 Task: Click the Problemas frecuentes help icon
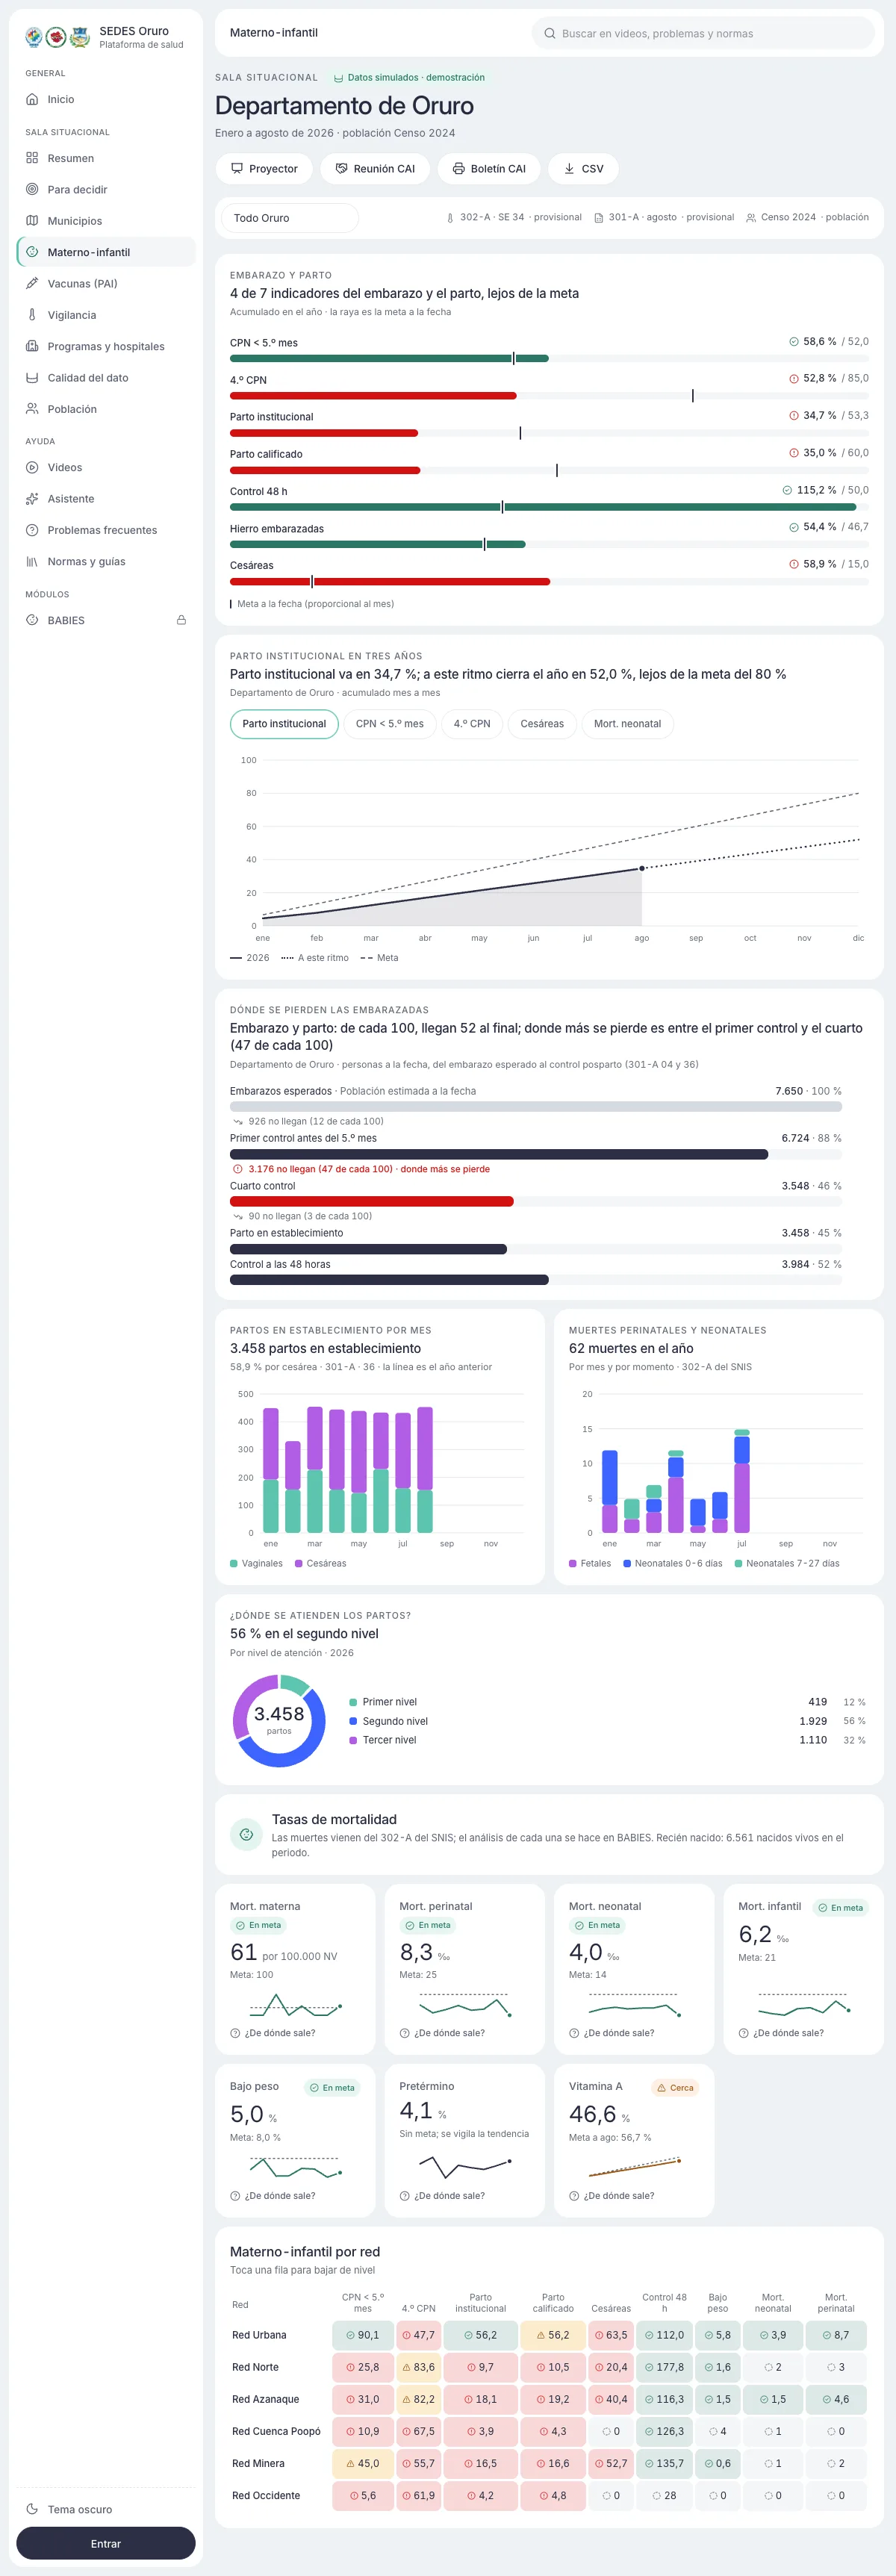coord(32,530)
